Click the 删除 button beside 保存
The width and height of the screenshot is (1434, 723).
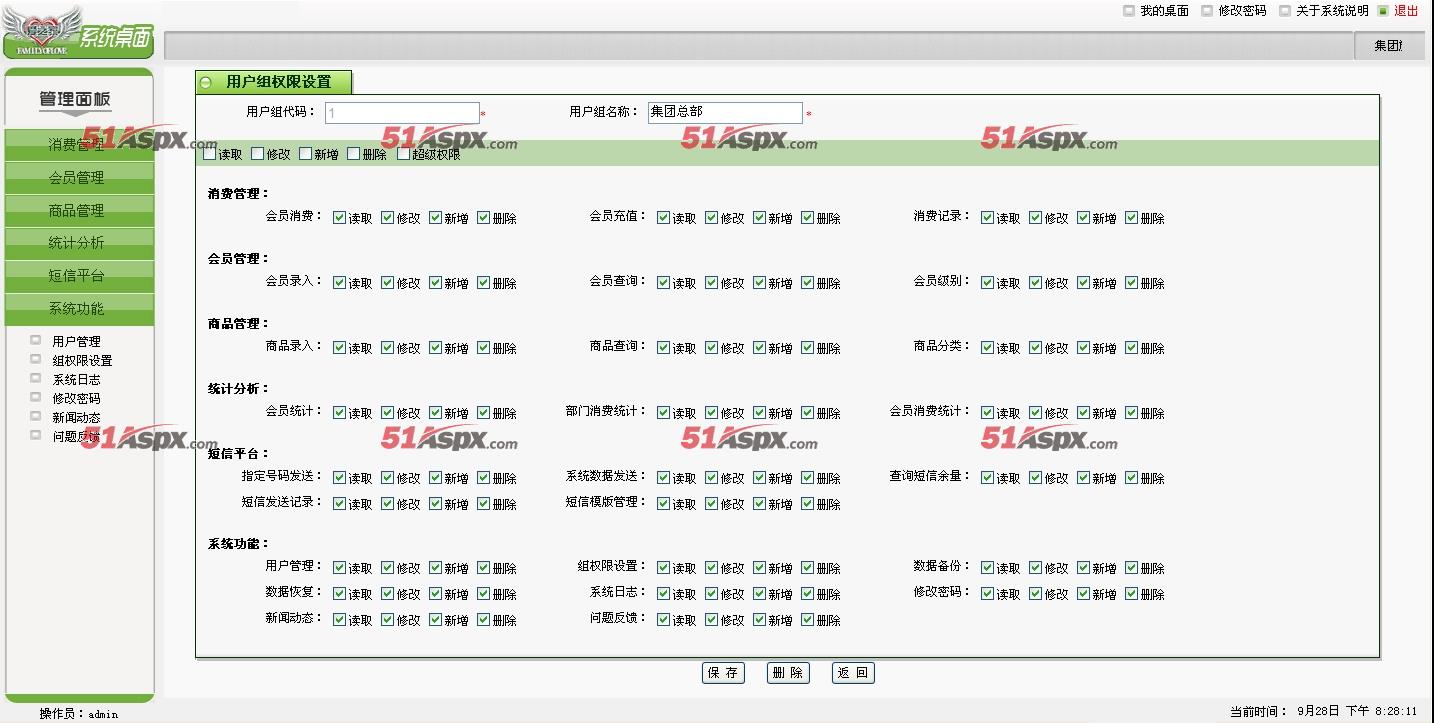[788, 673]
